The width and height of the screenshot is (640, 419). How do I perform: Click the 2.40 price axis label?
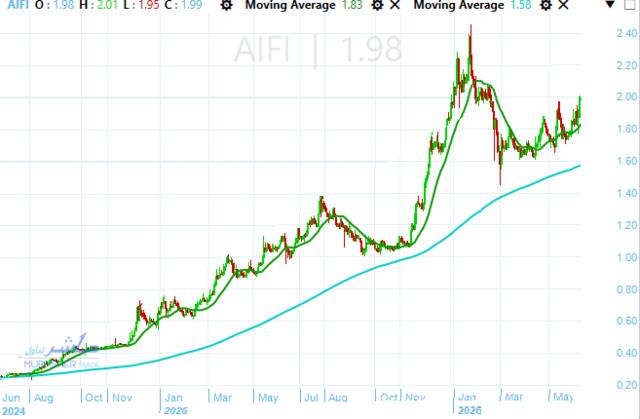[x=627, y=33]
